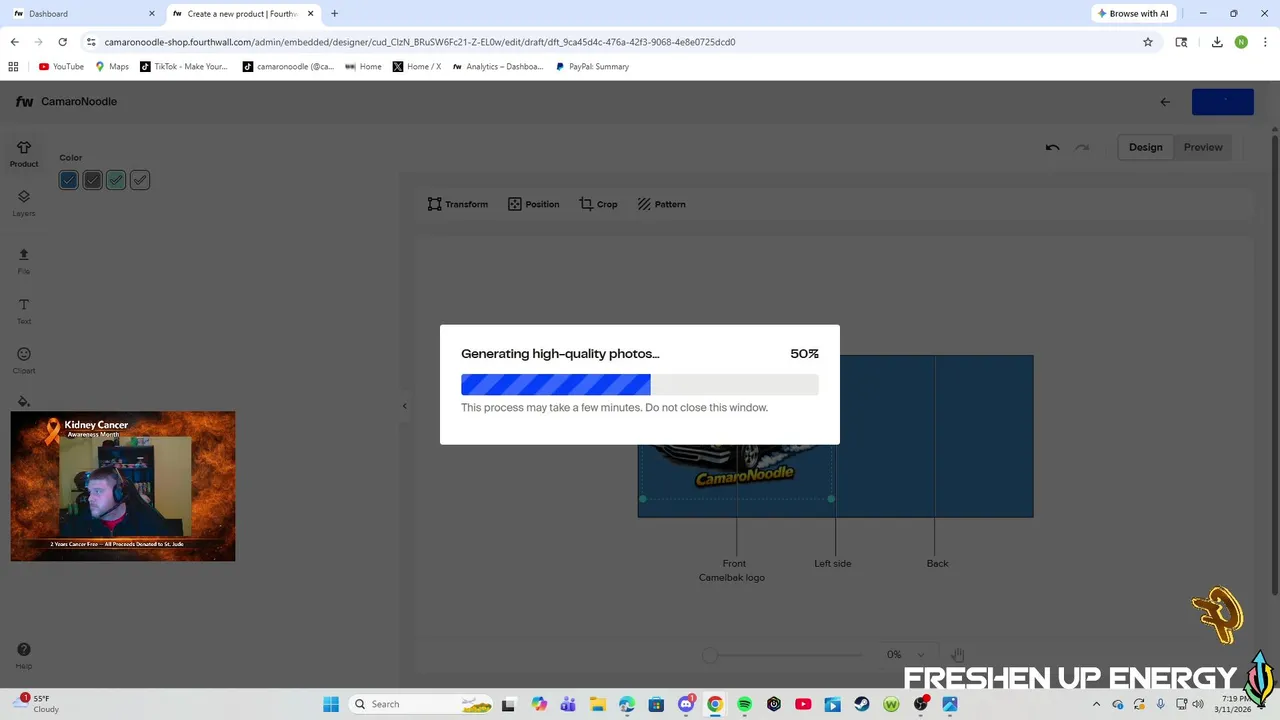Viewport: 1280px width, 720px height.
Task: Open the Product panel in sidebar
Action: tap(24, 154)
